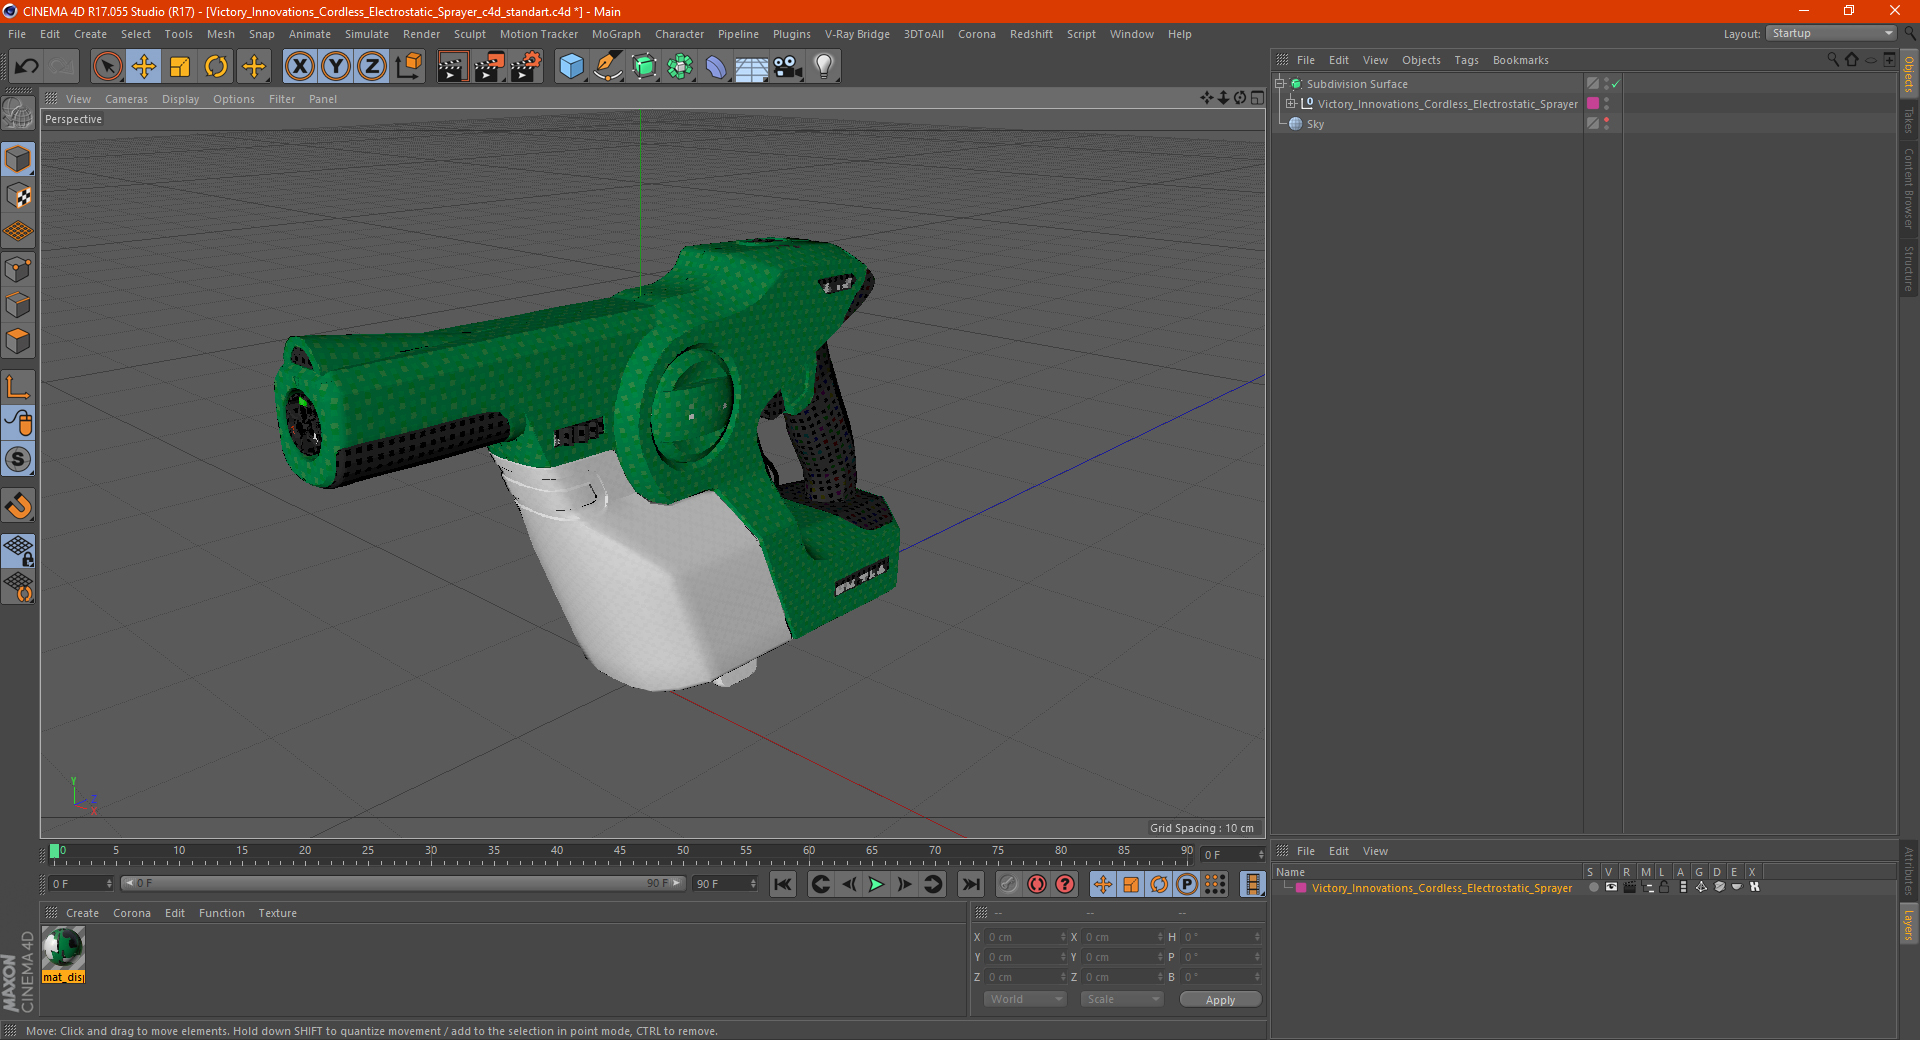The image size is (1920, 1040).
Task: Select the Live Selection tool
Action: [107, 67]
